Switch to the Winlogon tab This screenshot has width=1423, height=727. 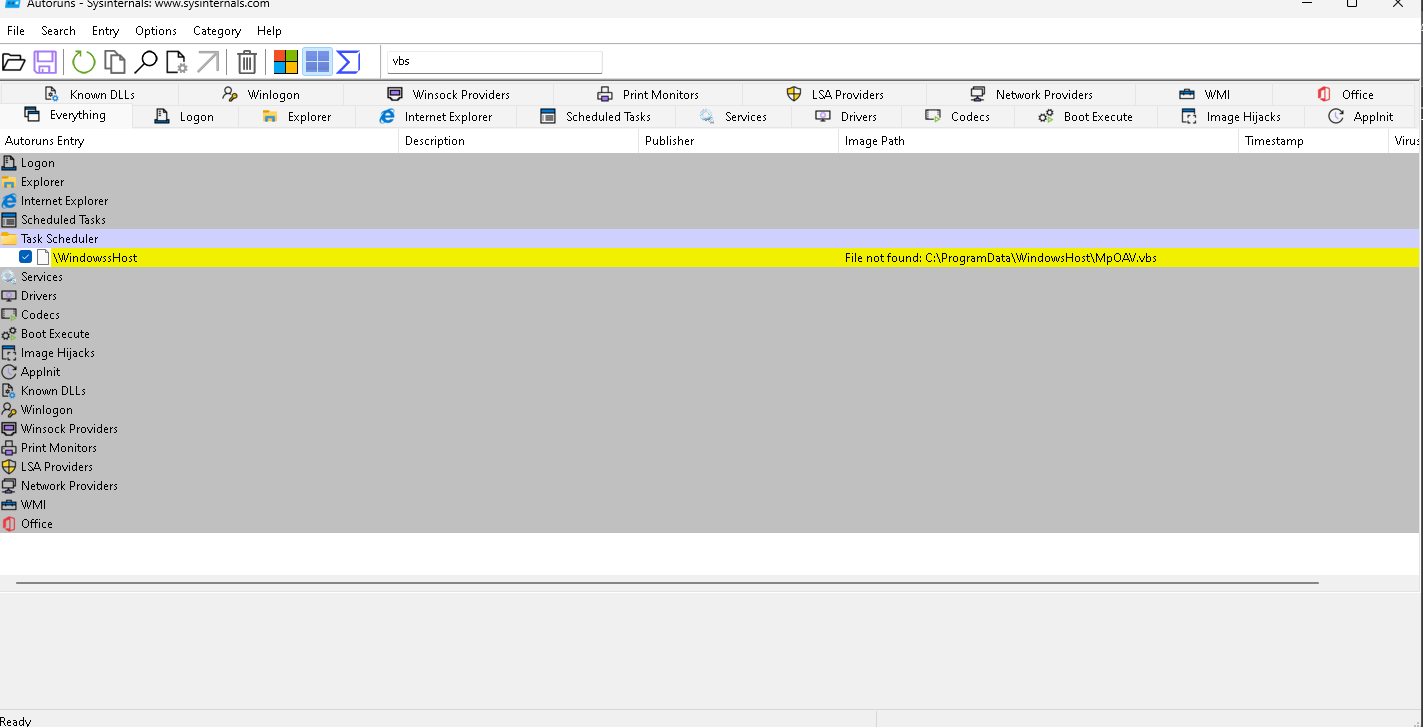coord(261,94)
